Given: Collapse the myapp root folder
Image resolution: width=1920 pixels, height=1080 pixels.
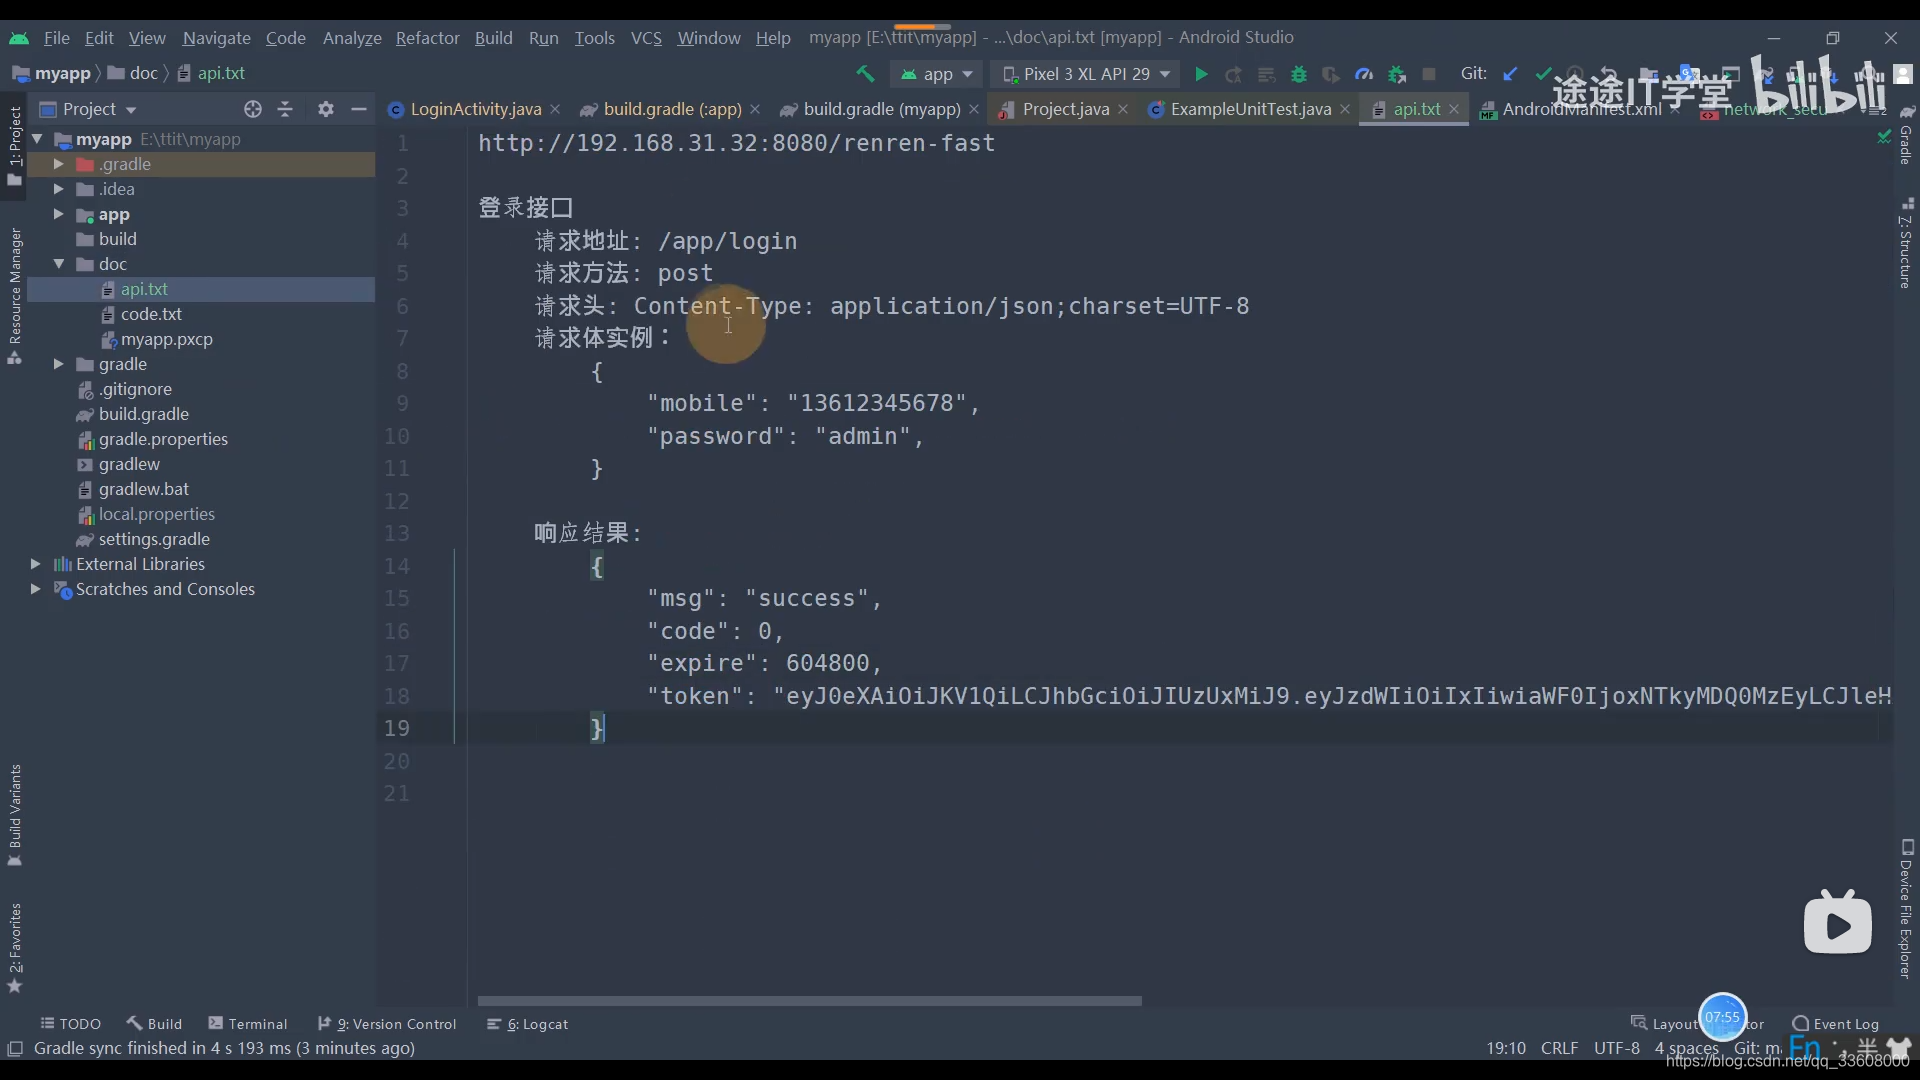Looking at the screenshot, I should tap(37, 139).
